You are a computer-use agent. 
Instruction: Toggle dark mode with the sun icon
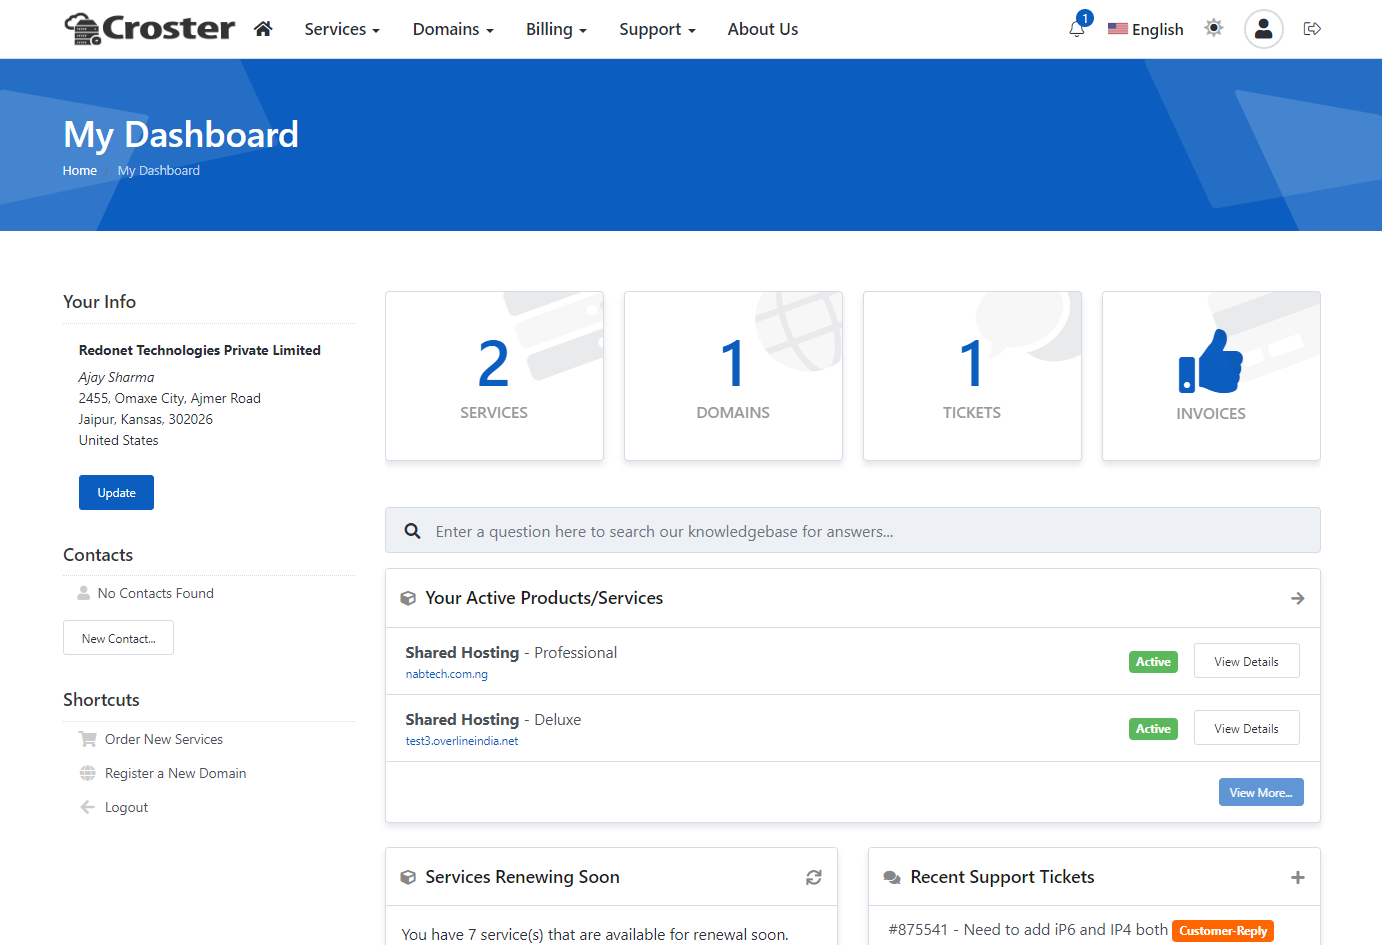click(1213, 29)
